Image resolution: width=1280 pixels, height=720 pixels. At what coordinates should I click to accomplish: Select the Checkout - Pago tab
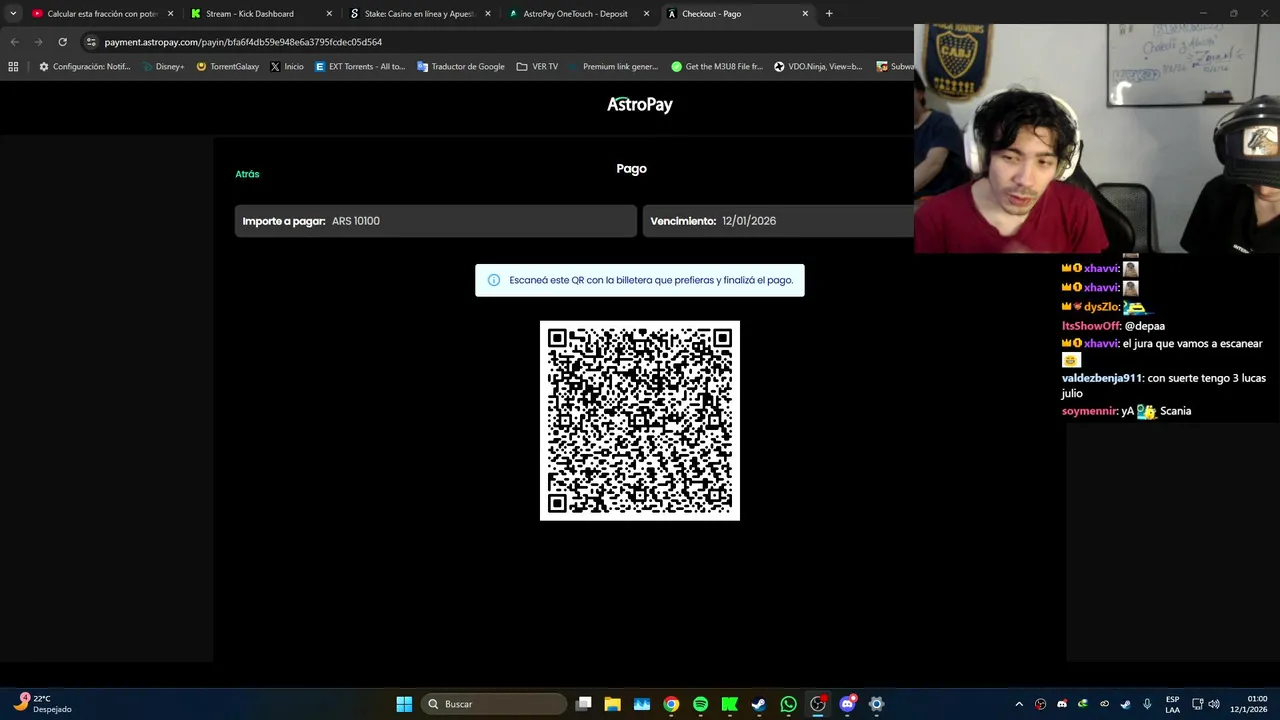click(737, 14)
